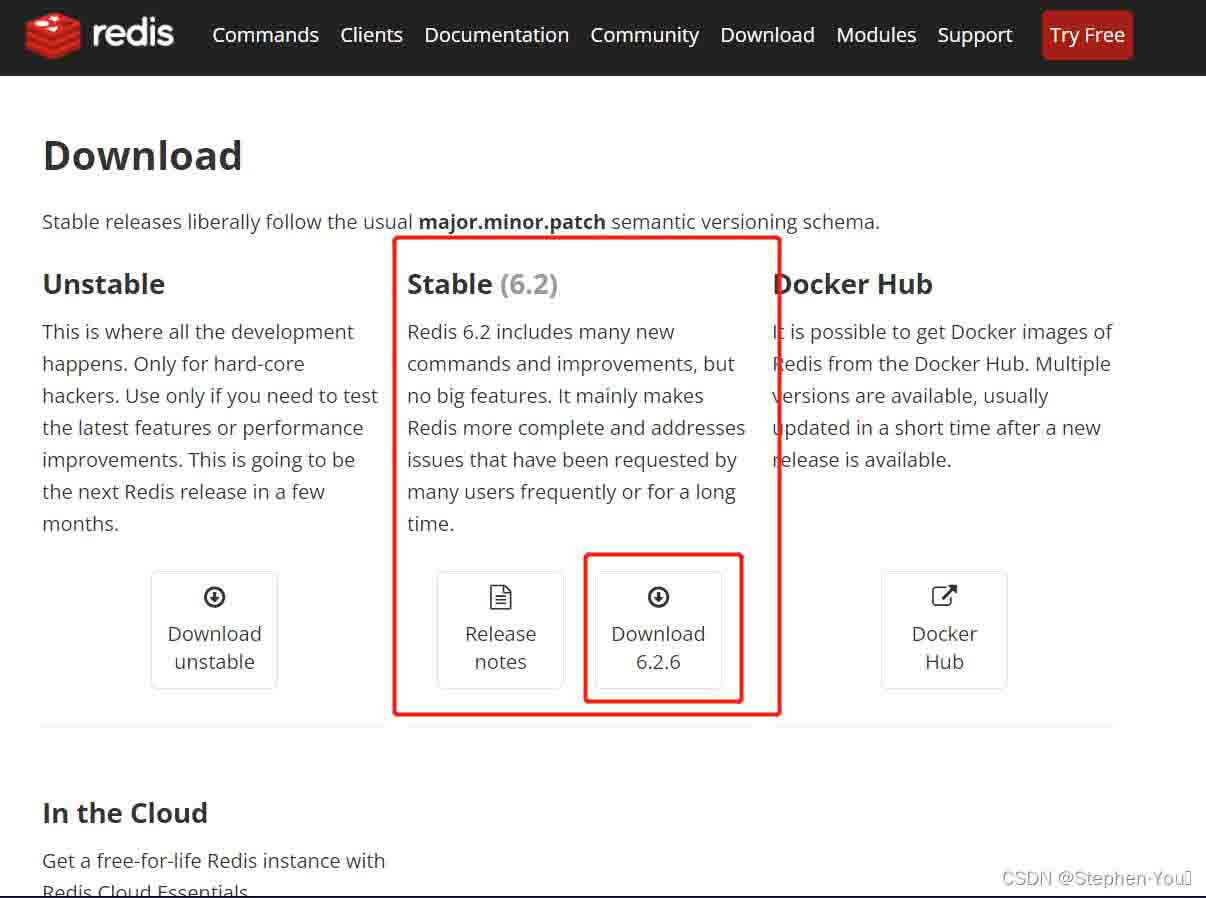Image resolution: width=1206 pixels, height=898 pixels.
Task: Click the Stable (6.2) section heading
Action: pyautogui.click(x=482, y=284)
